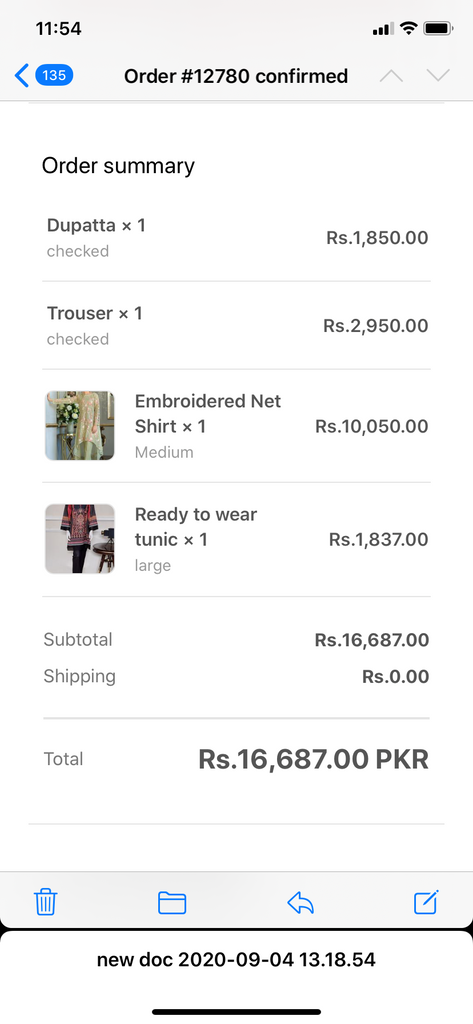Open Ready to wear tunic thumbnail
The height and width of the screenshot is (1024, 473).
click(x=80, y=539)
